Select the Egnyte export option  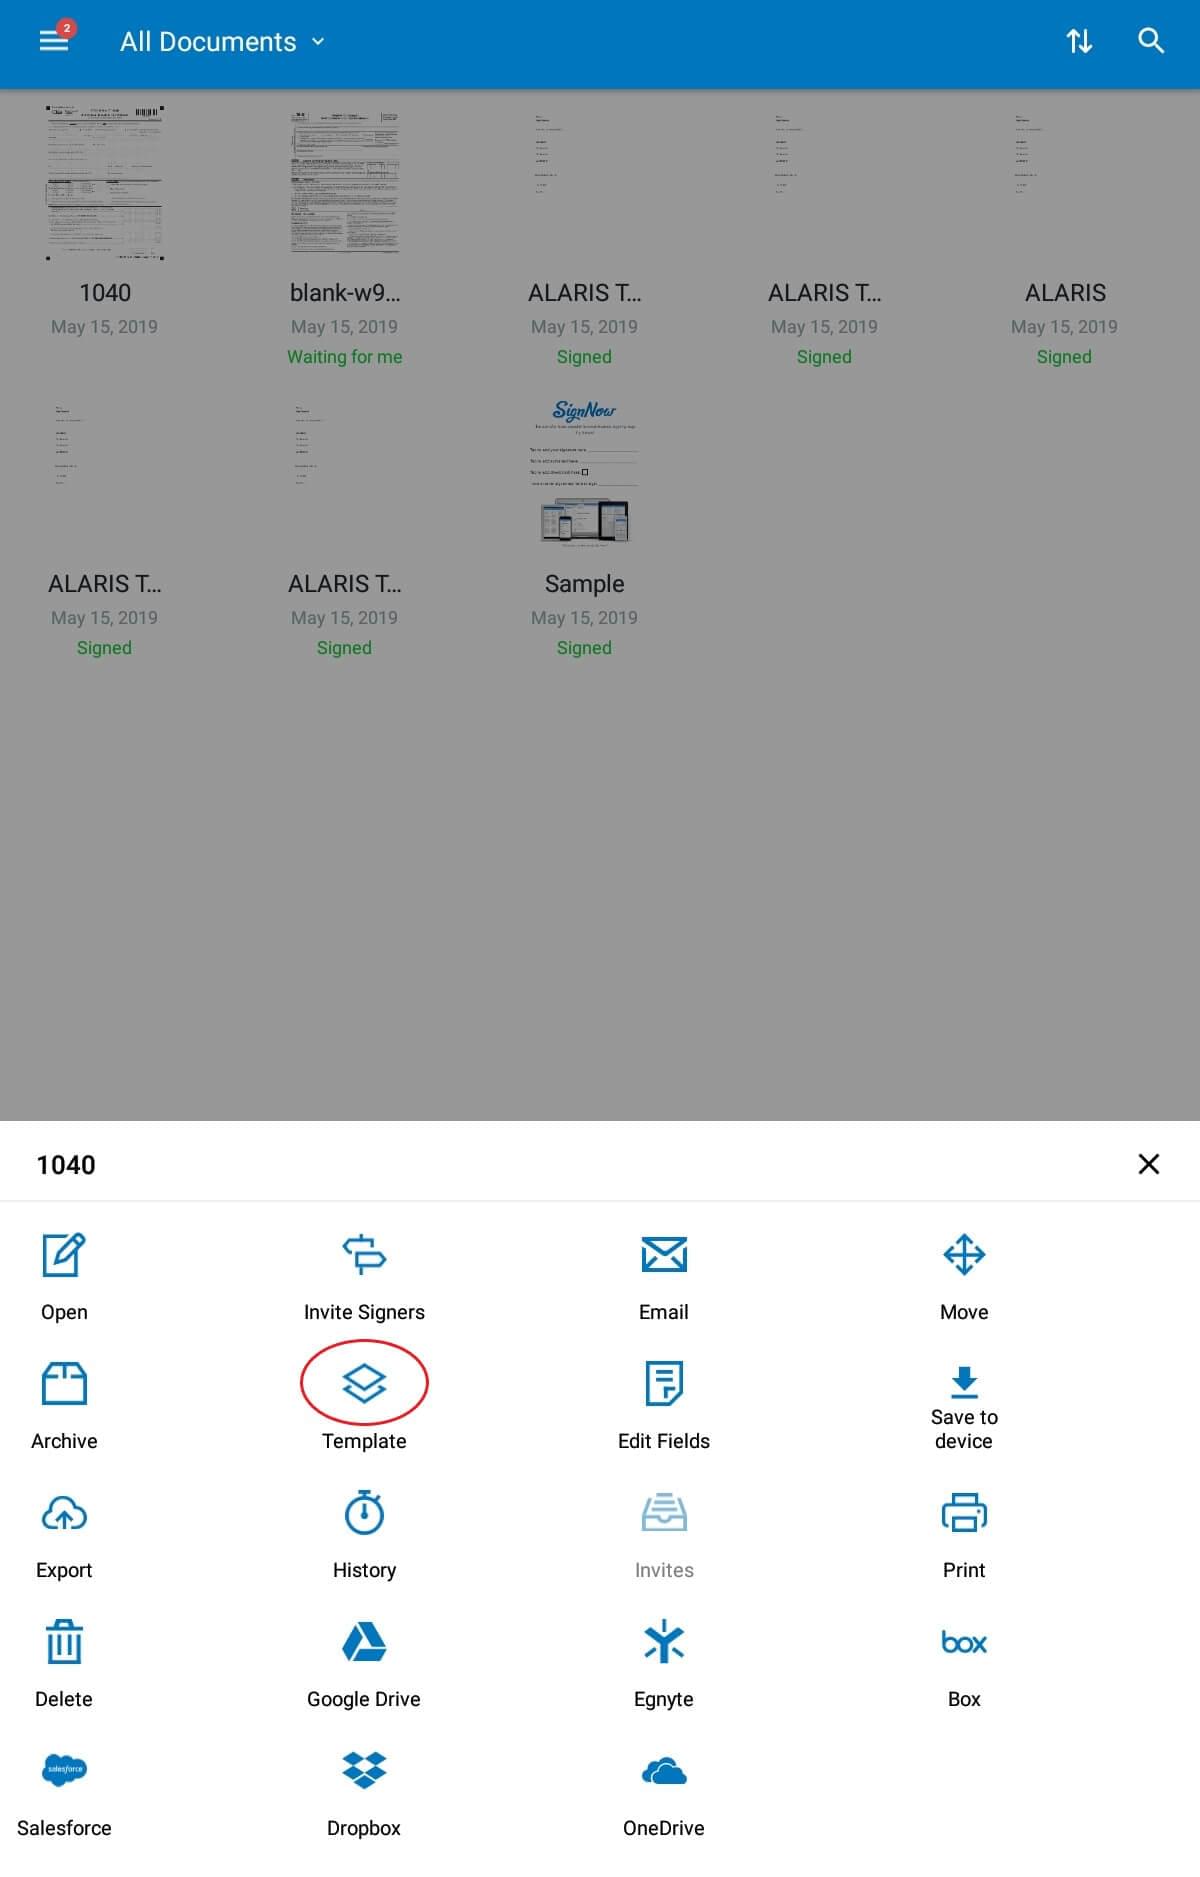(x=664, y=1642)
